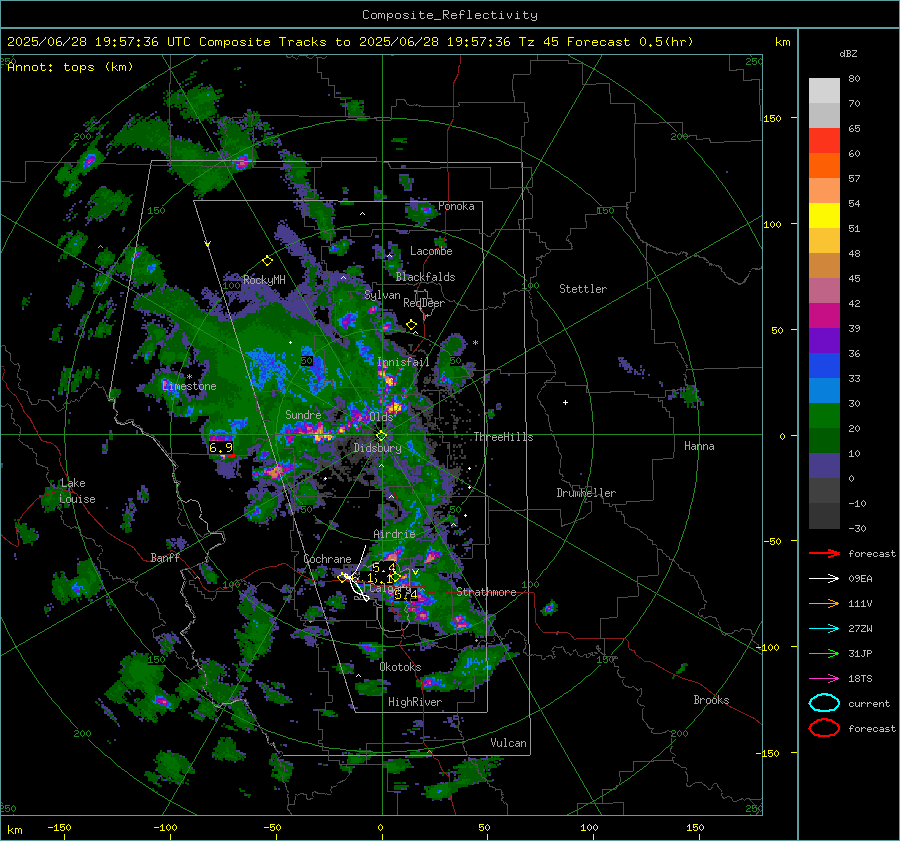Click the 'Forecast 0.5(hr)' header text
Viewport: 900px width, 841px height.
pos(630,42)
